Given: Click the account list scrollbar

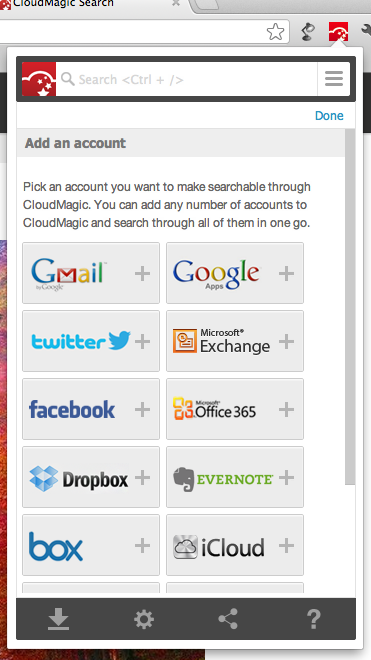Looking at the screenshot, I should 350,307.
